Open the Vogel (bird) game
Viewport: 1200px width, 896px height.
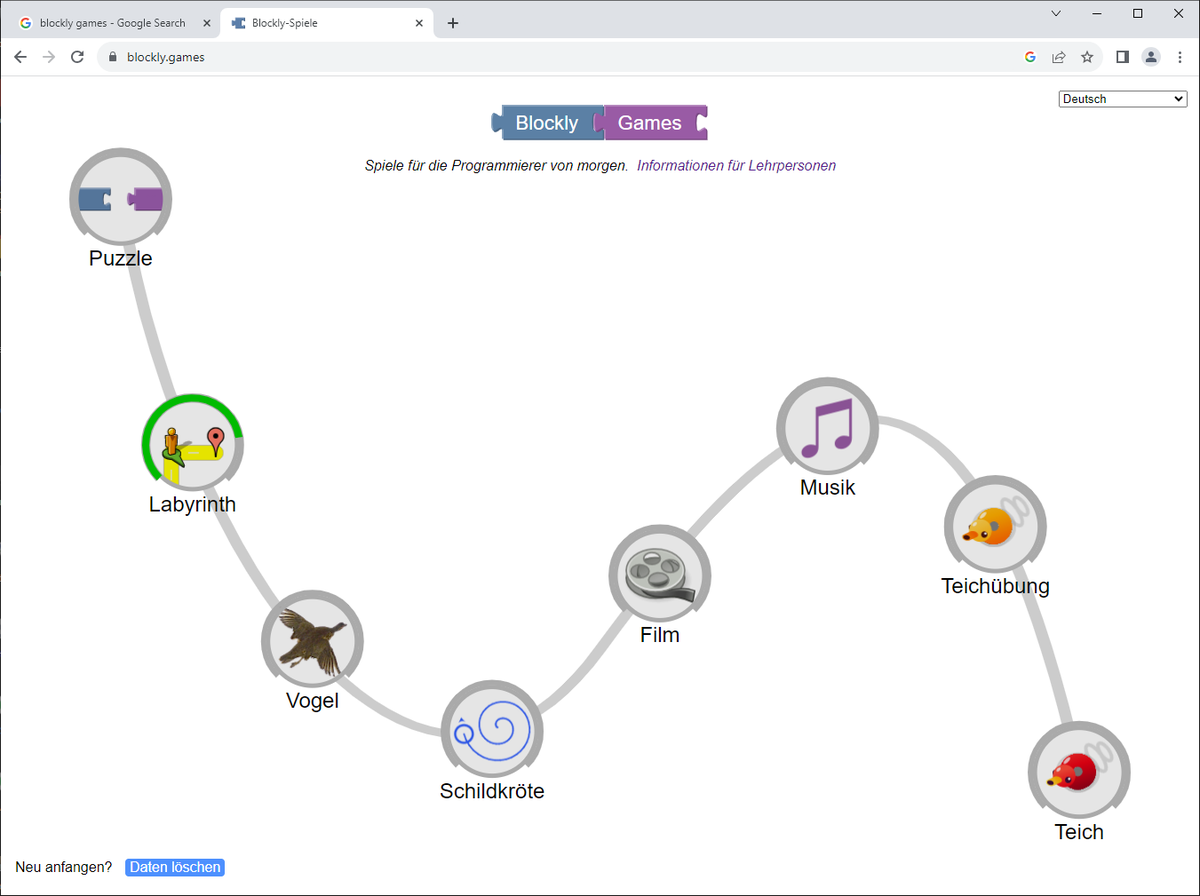click(312, 640)
